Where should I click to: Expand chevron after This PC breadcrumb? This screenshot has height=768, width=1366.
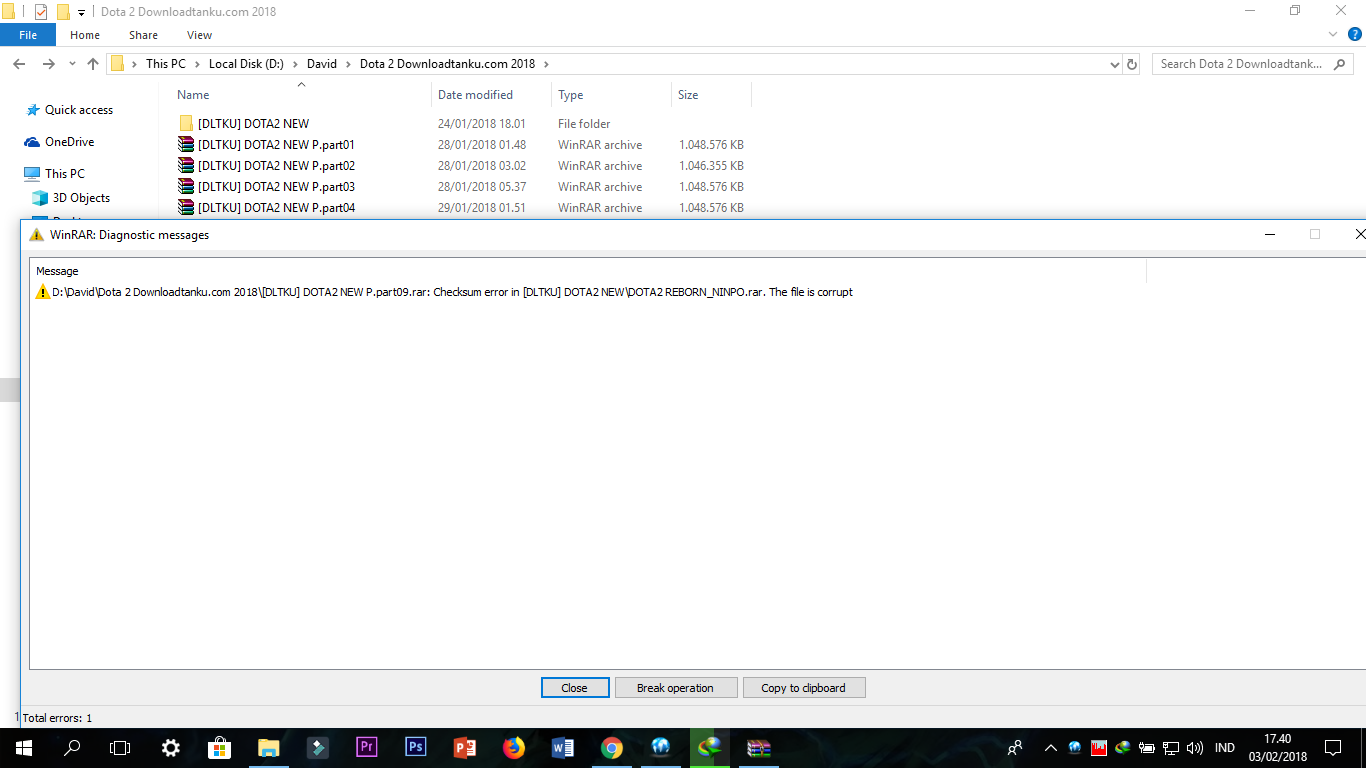(x=197, y=64)
